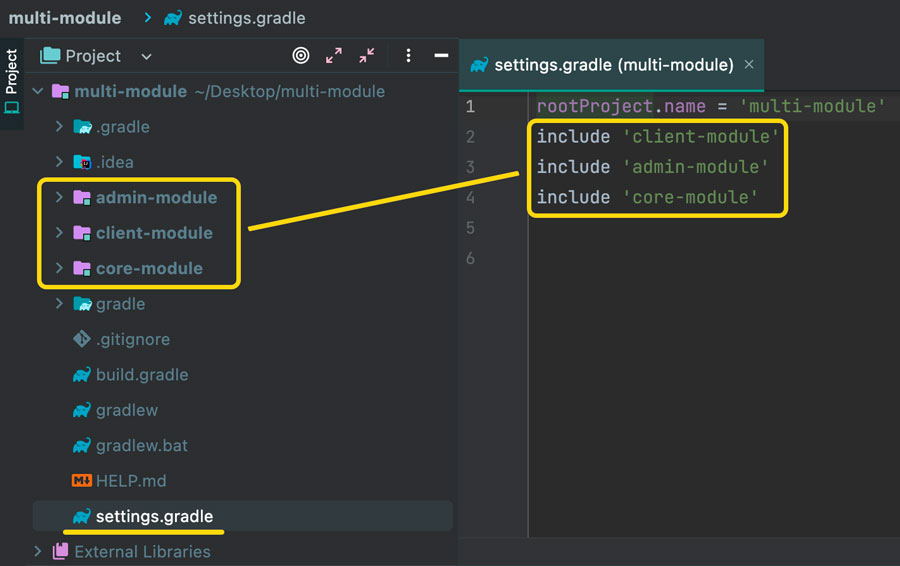Collapse the multi-module root folder

tap(38, 91)
